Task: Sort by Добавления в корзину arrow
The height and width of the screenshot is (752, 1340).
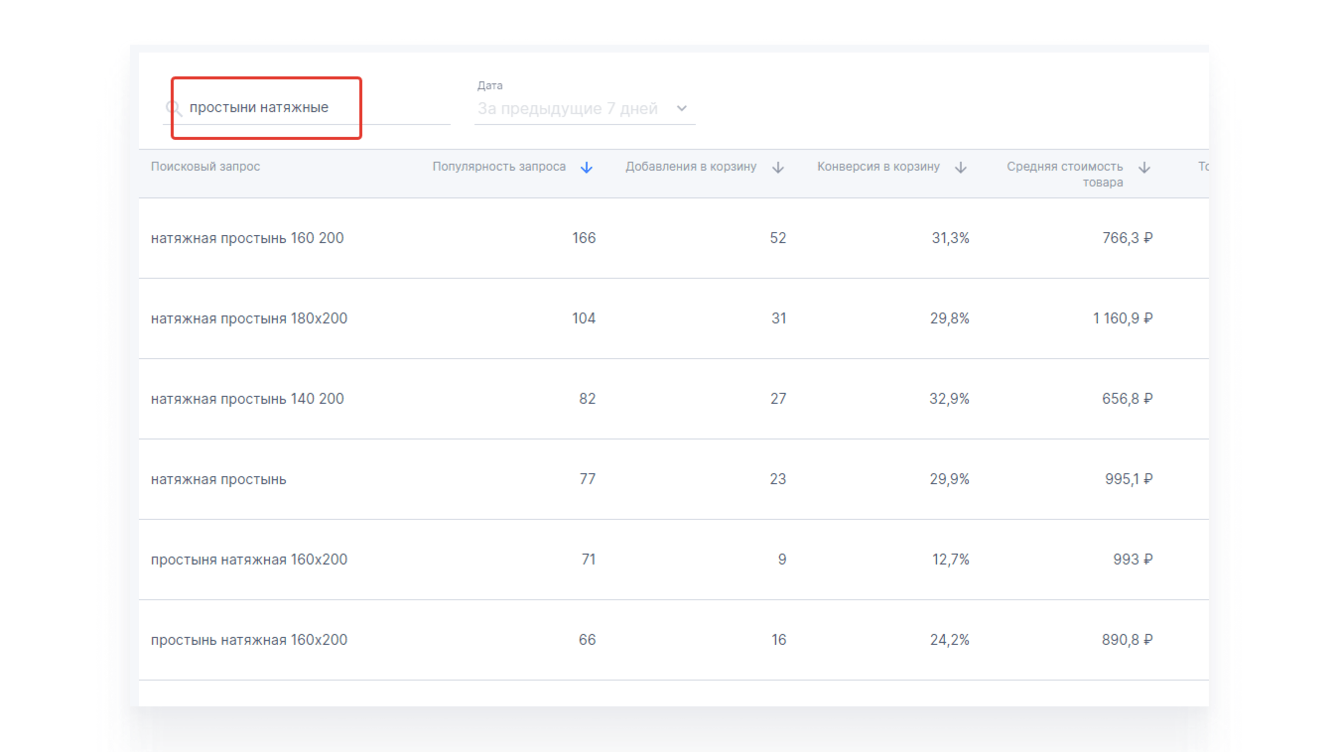Action: (778, 168)
